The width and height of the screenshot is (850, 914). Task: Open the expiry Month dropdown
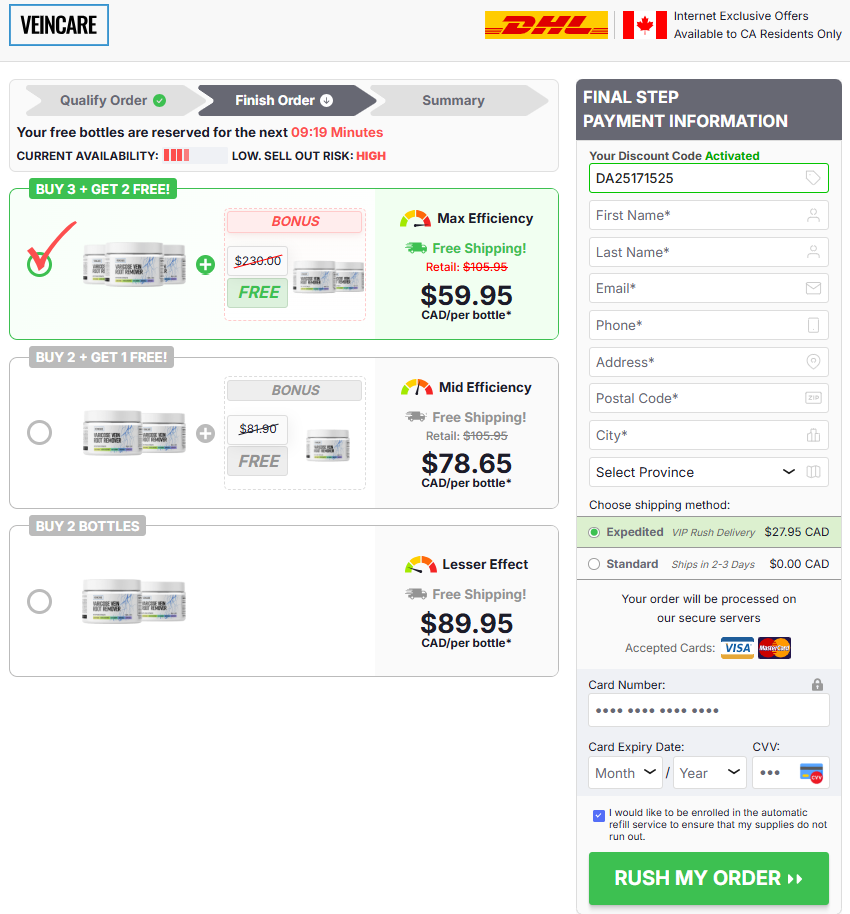(x=625, y=773)
